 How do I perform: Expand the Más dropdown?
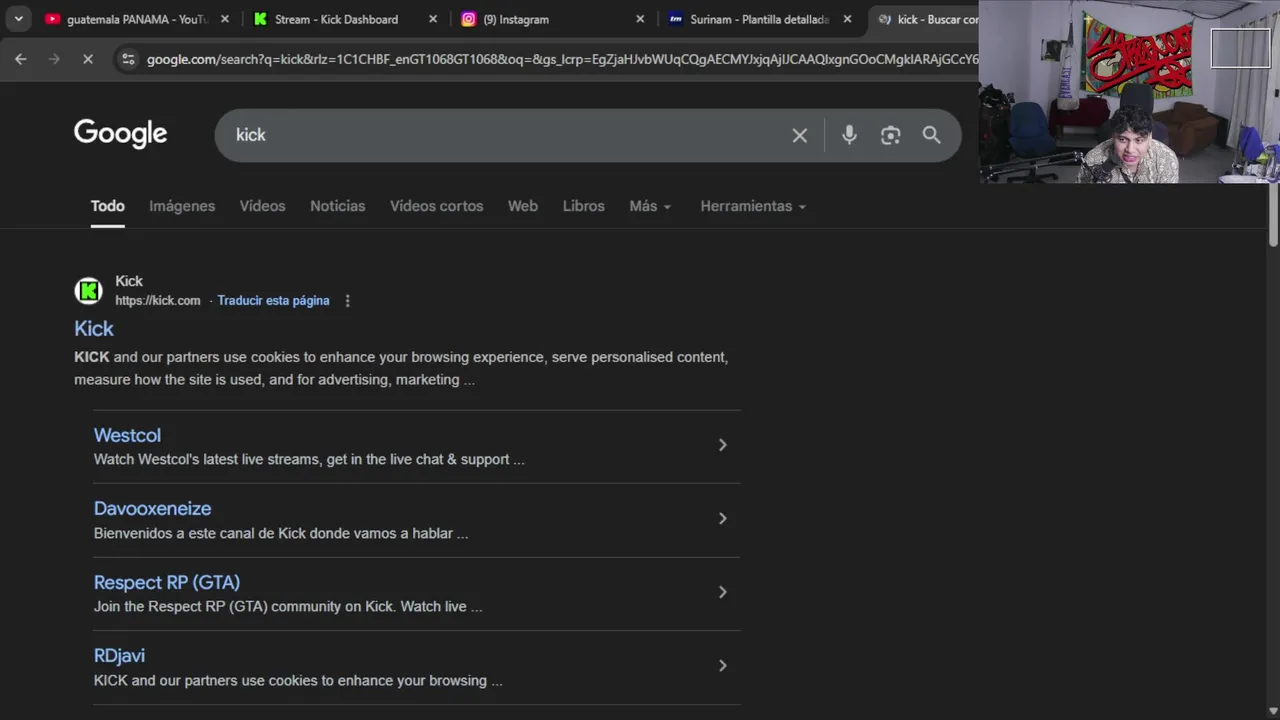tap(650, 206)
